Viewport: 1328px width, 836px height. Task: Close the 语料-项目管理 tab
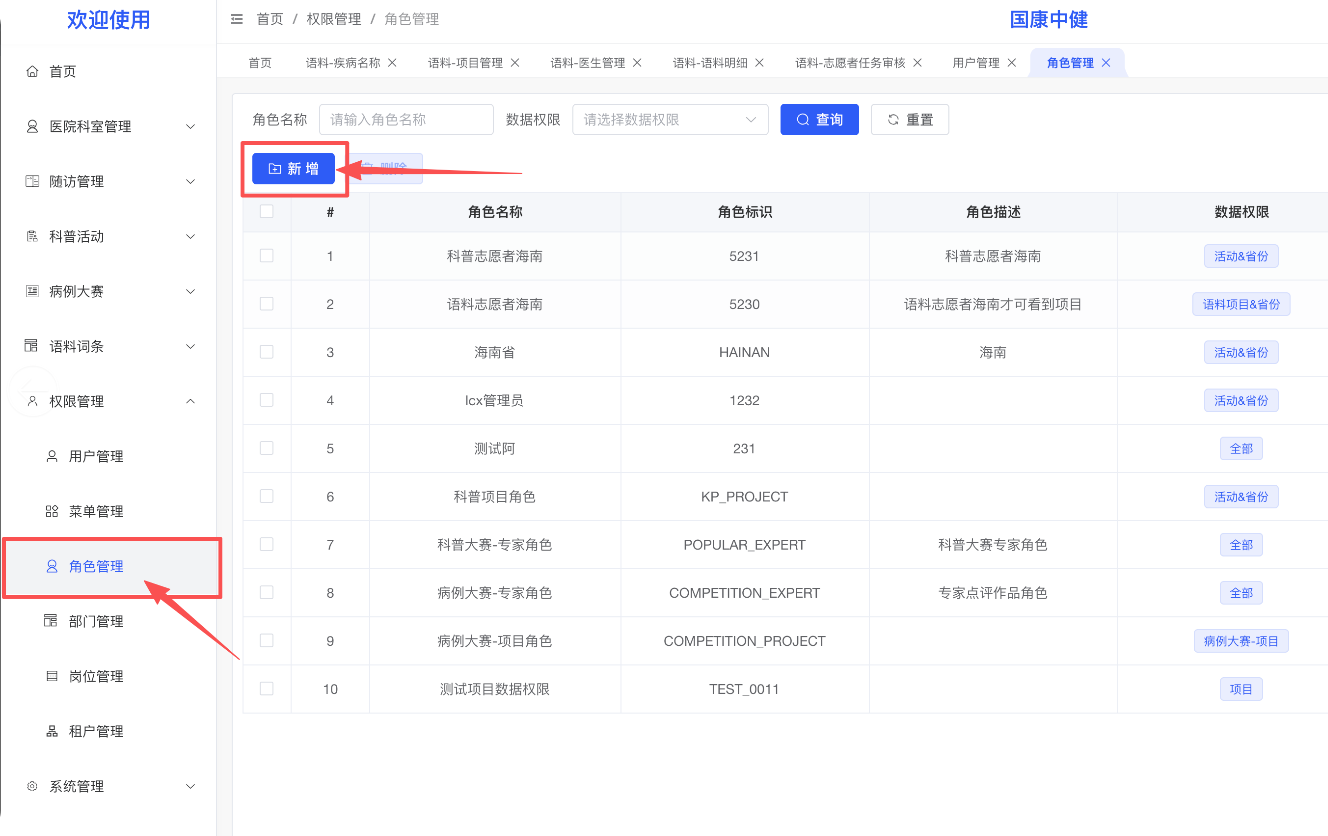515,63
